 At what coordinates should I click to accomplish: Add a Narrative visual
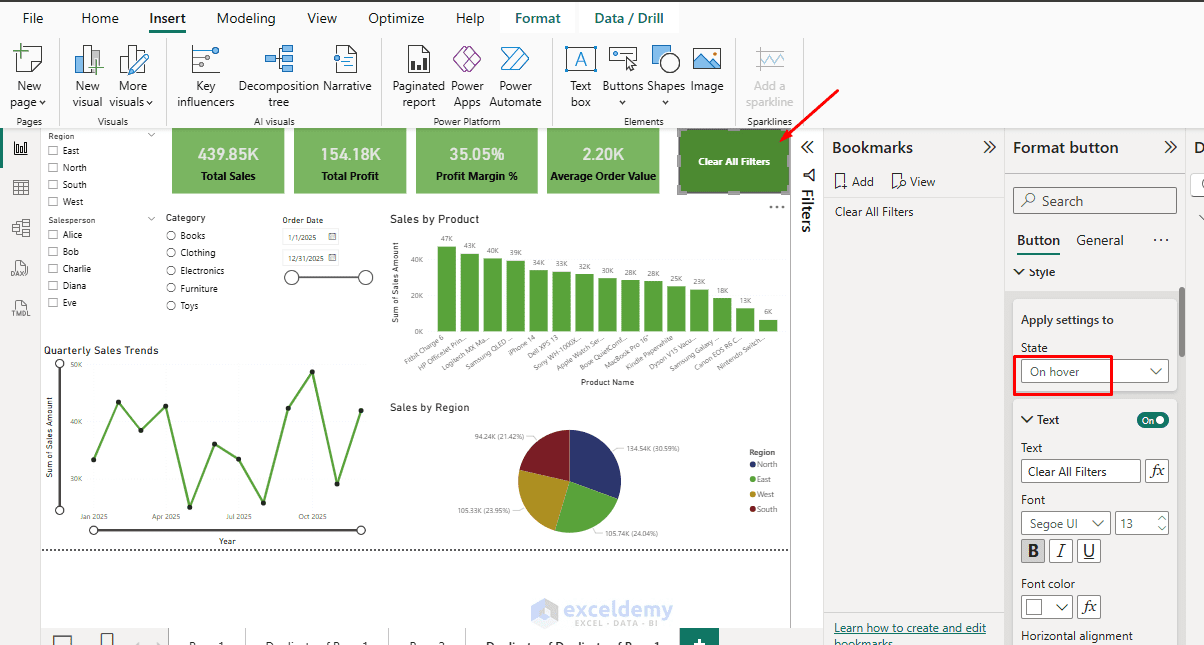pos(347,69)
